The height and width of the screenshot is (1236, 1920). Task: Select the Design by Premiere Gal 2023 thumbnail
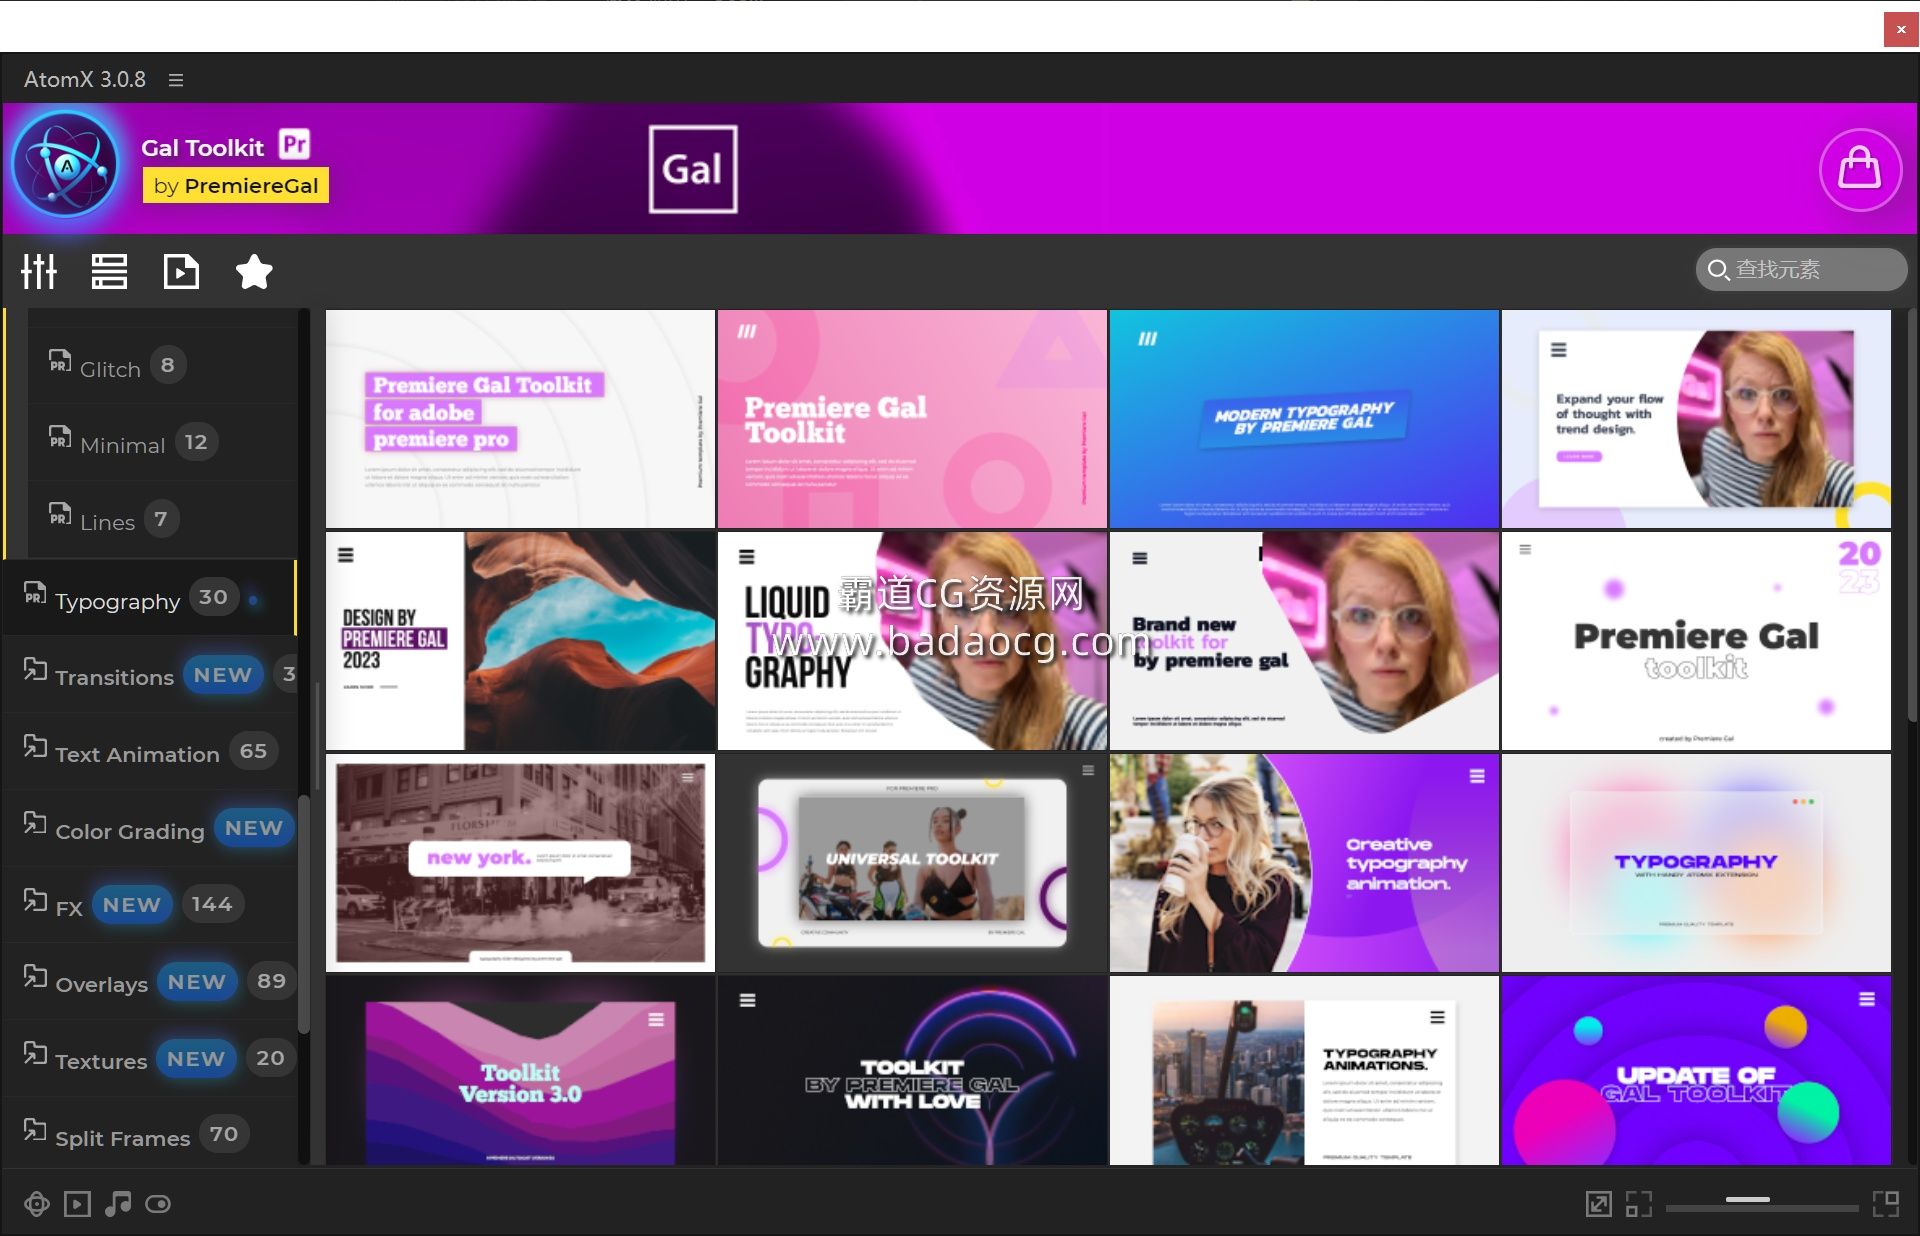[520, 641]
